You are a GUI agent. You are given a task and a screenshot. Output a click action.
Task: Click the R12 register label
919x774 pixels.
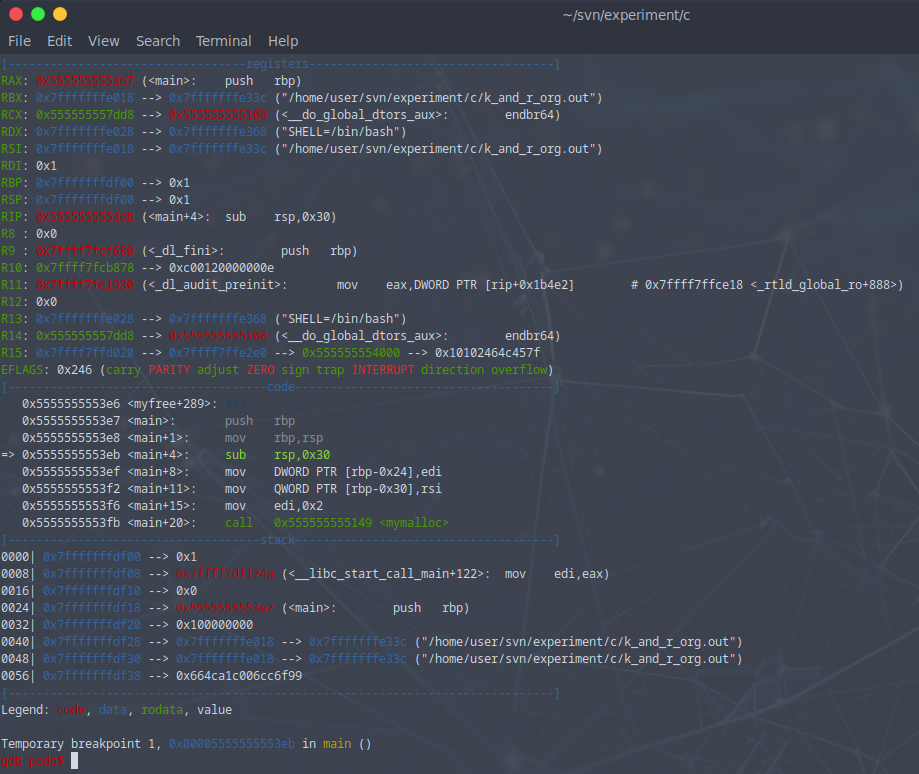pyautogui.click(x=12, y=302)
